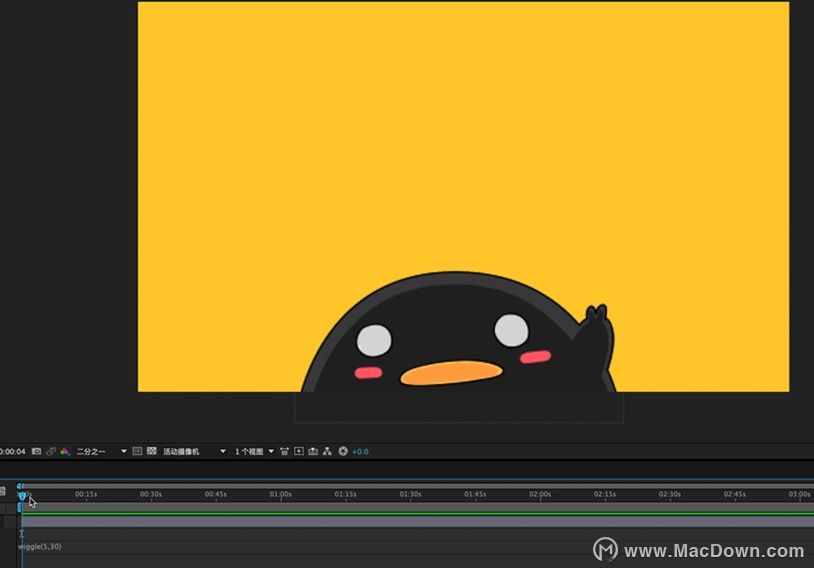814x568 pixels.
Task: Select the purple layer duration bar
Action: (x=417, y=521)
